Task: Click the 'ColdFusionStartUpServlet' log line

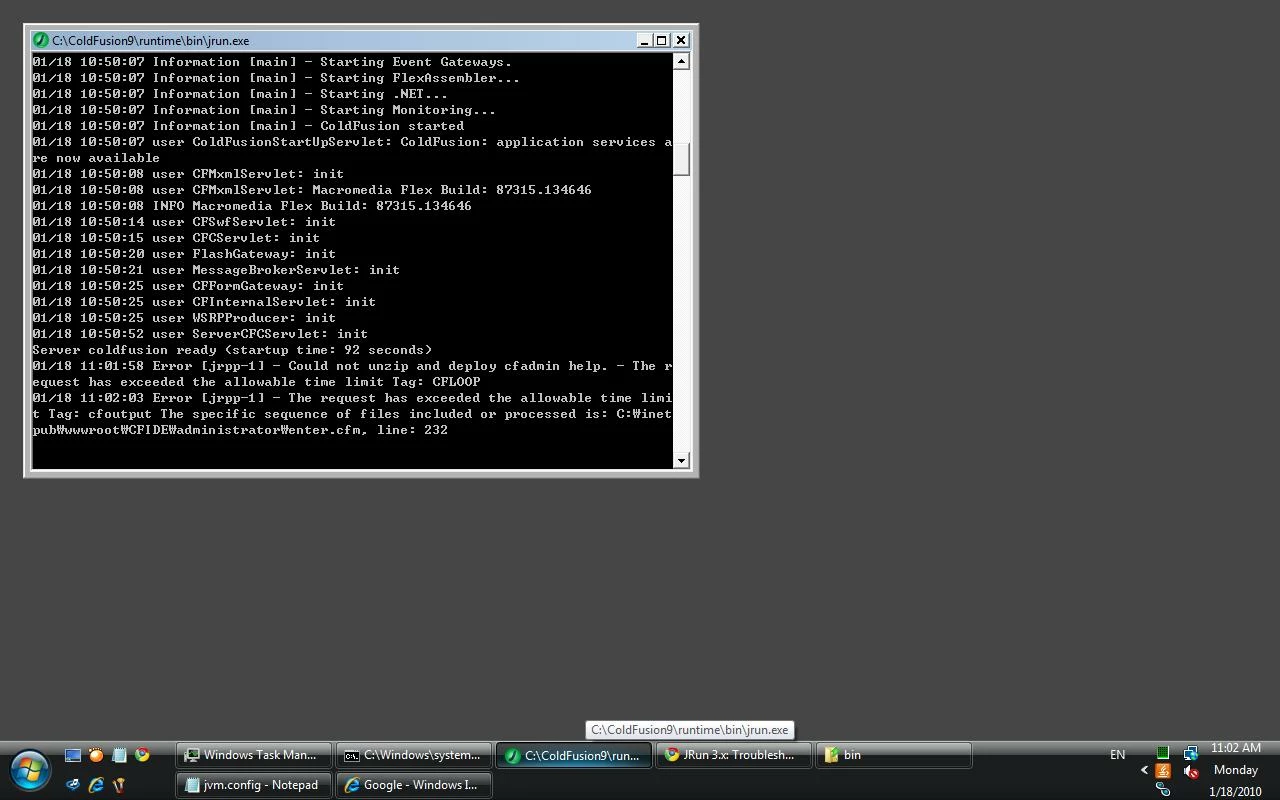Action: [x=352, y=150]
